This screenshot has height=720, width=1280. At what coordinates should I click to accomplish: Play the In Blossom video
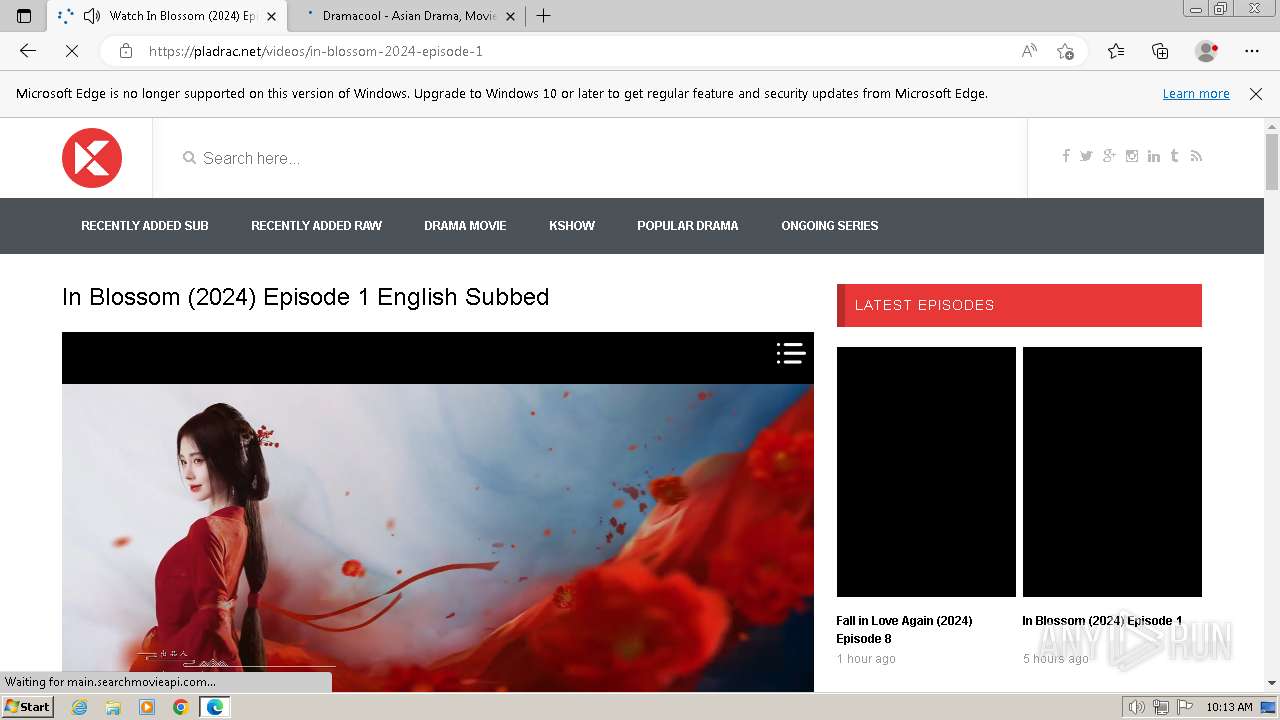pos(438,538)
